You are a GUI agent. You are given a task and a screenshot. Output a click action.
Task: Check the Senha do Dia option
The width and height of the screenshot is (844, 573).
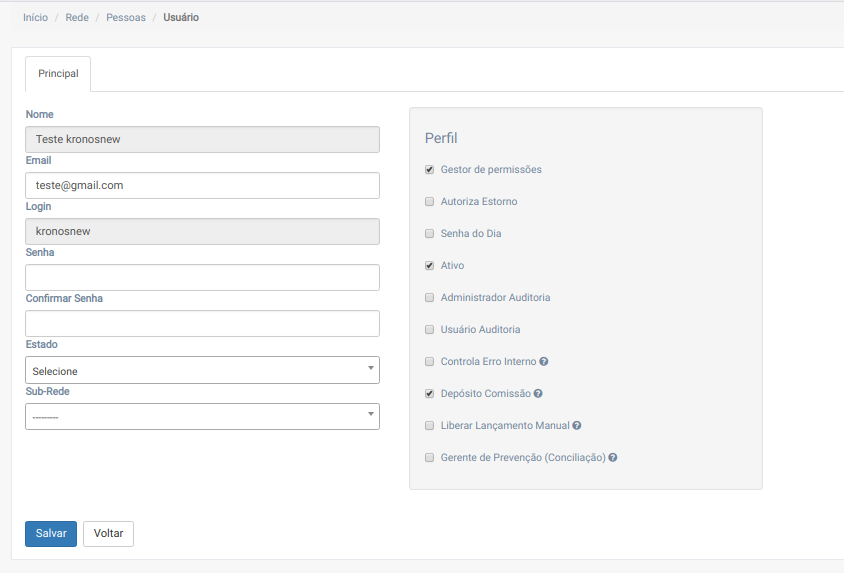click(430, 234)
